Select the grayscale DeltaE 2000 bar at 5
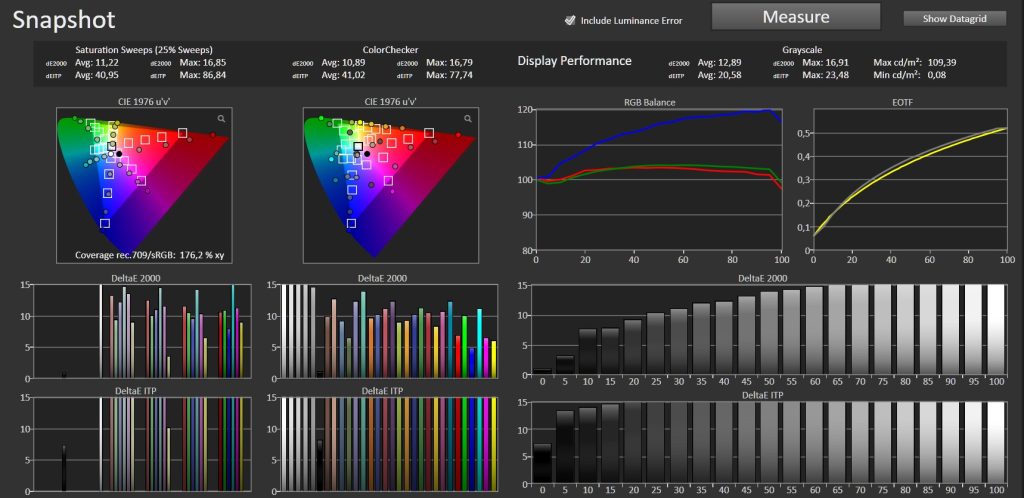 pos(565,366)
